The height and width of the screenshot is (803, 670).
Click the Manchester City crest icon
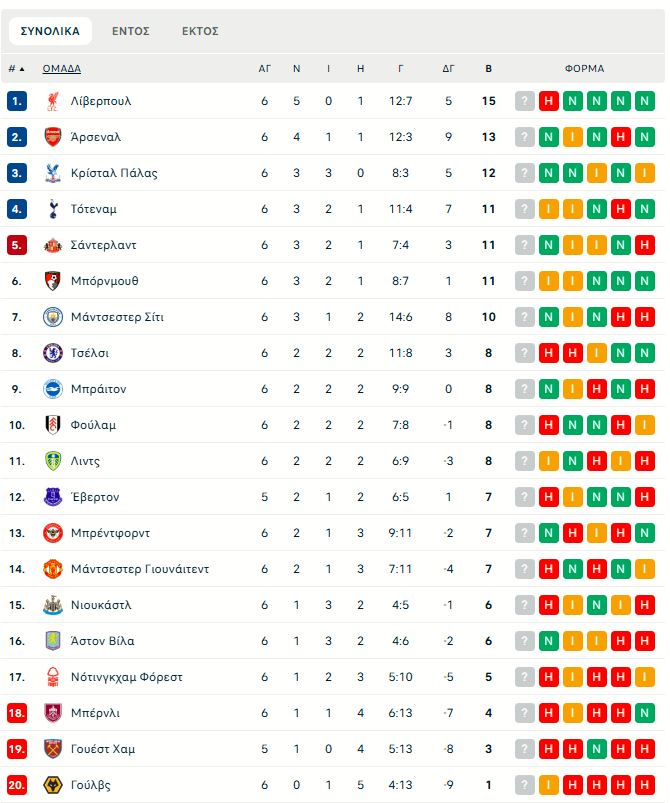pyautogui.click(x=53, y=317)
